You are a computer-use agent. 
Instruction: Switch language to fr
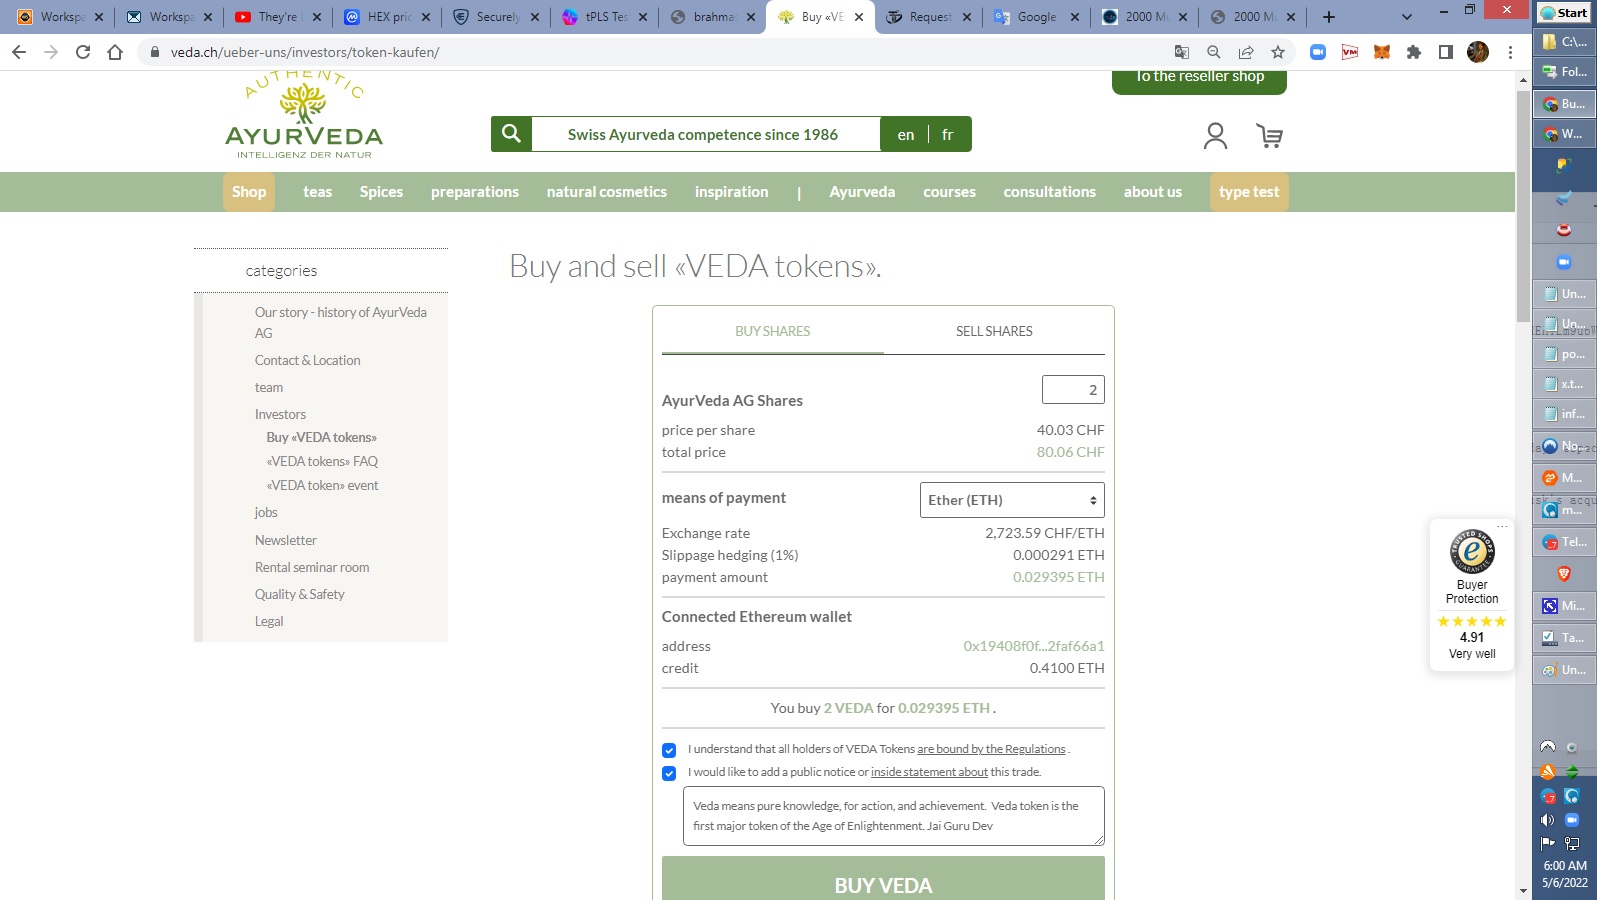pos(947,135)
